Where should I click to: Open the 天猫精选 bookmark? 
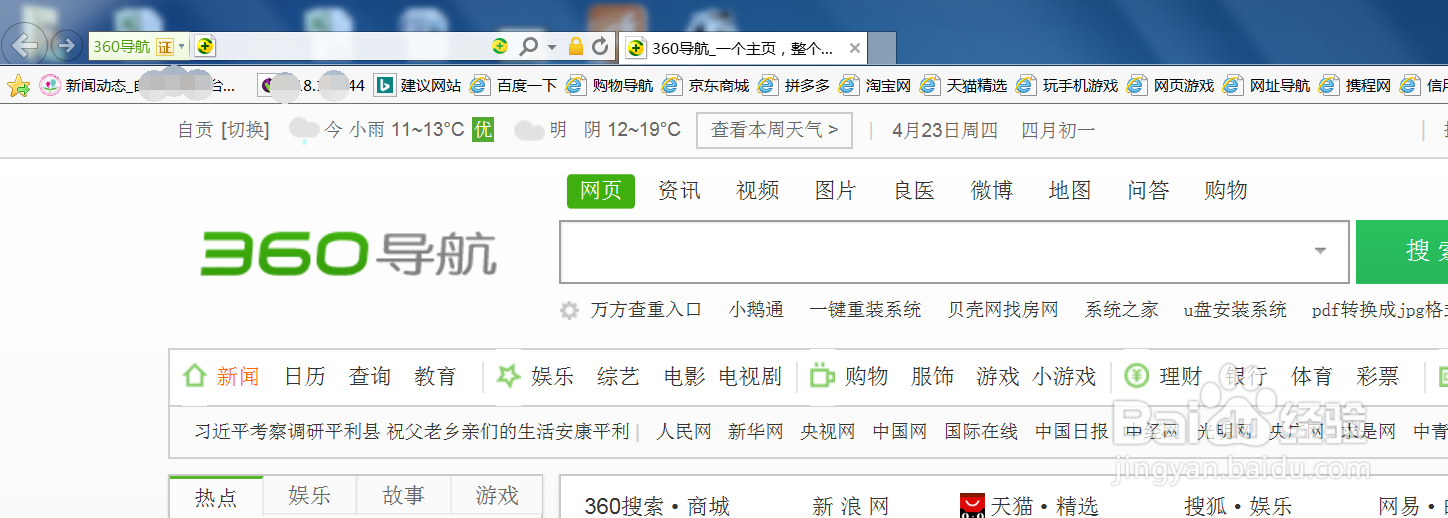pos(964,86)
